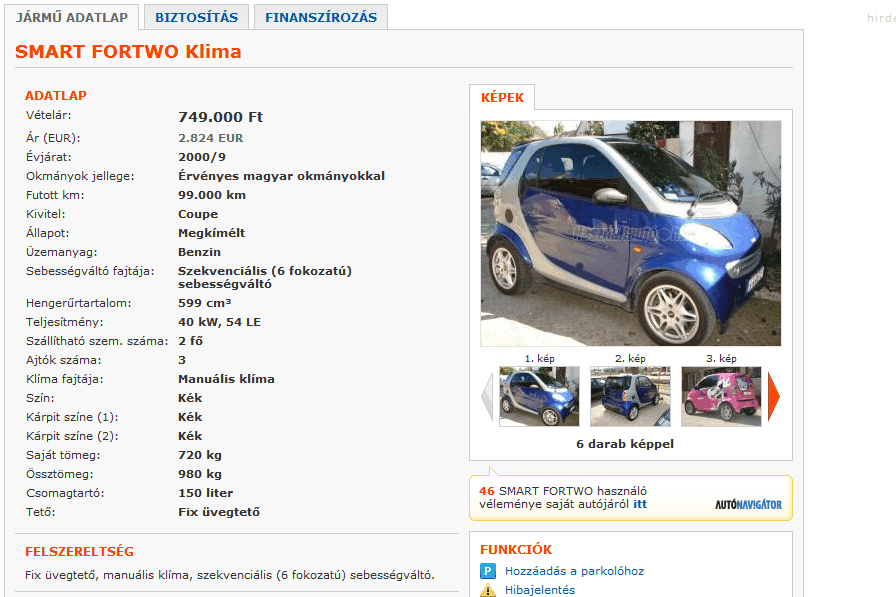The width and height of the screenshot is (896, 597).
Task: Switch to the BIZTOSÍTÁS tab
Action: (x=197, y=17)
